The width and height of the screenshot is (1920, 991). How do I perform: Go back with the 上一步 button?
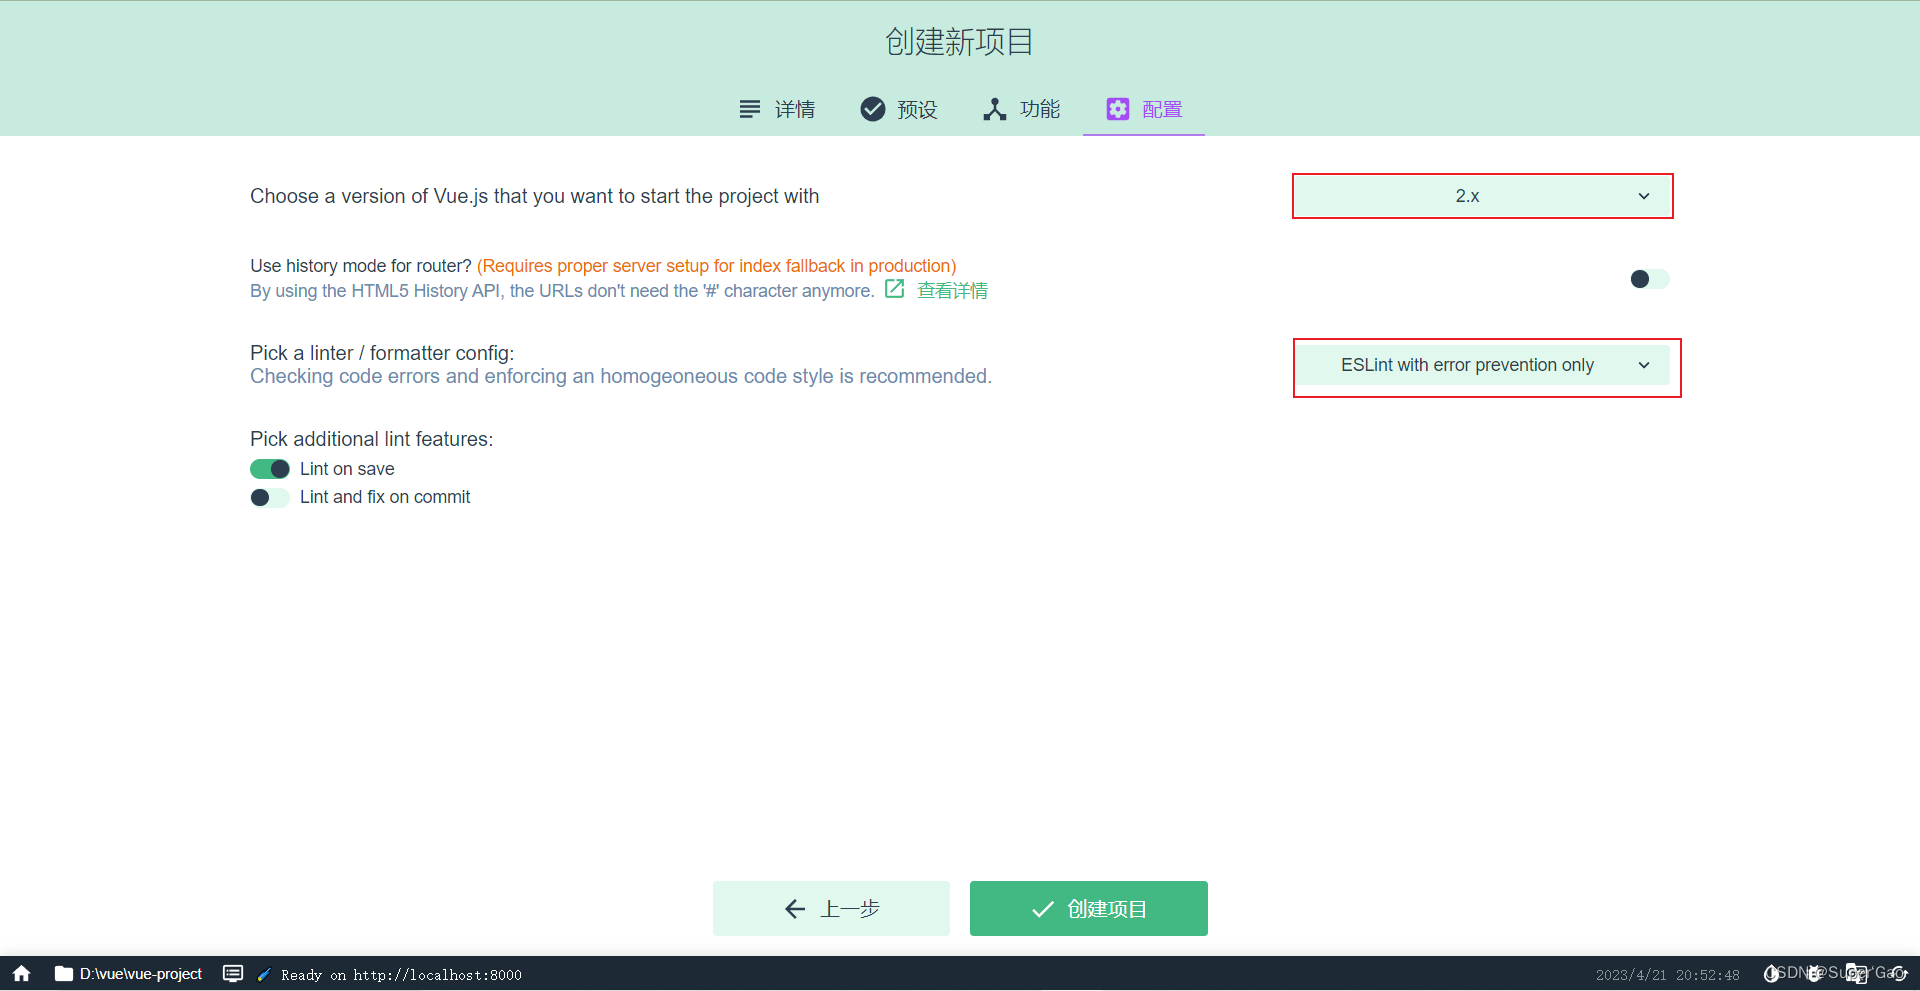(x=831, y=908)
